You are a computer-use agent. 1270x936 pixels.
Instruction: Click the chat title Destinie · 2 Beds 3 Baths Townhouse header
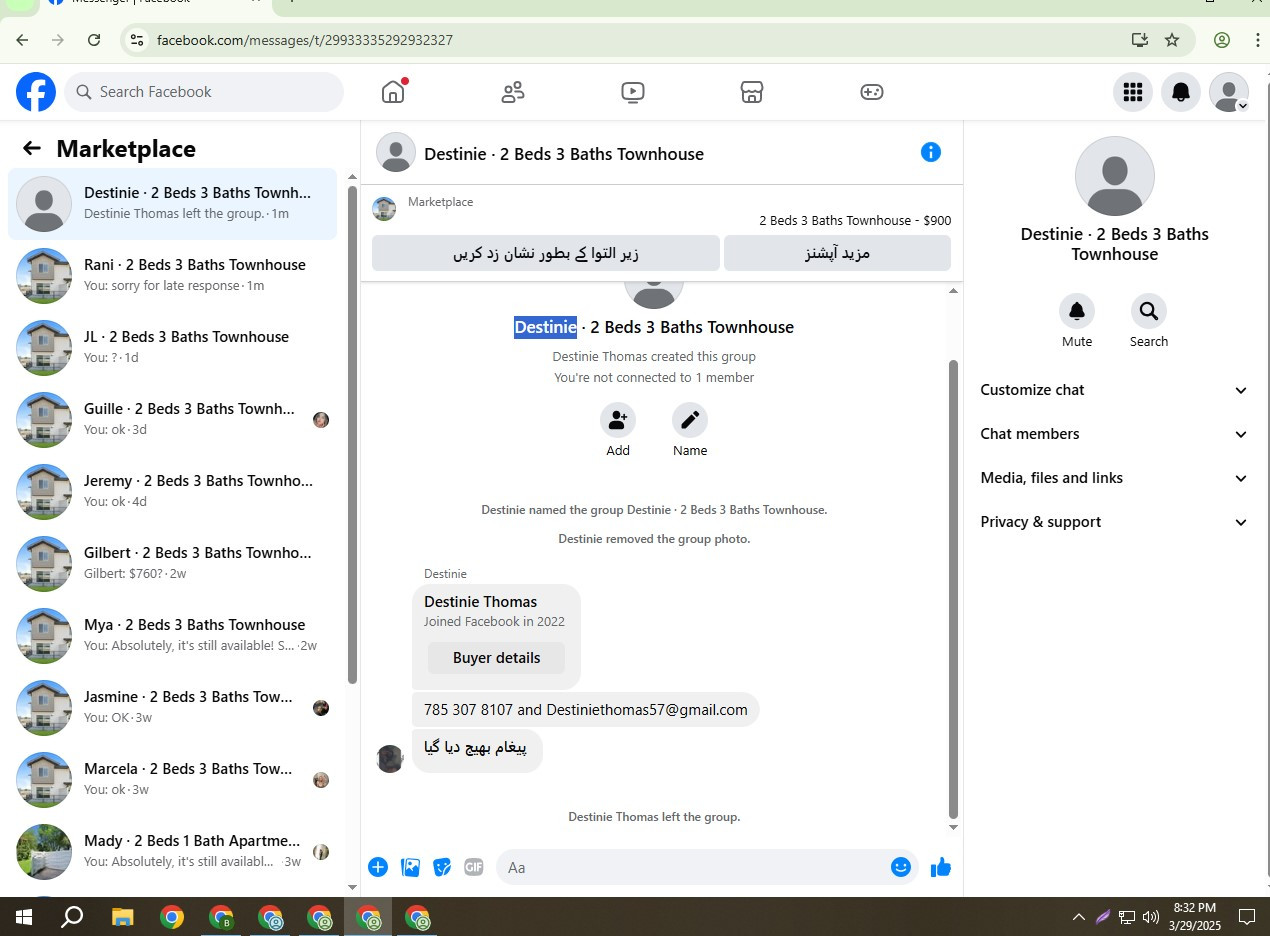pos(564,154)
